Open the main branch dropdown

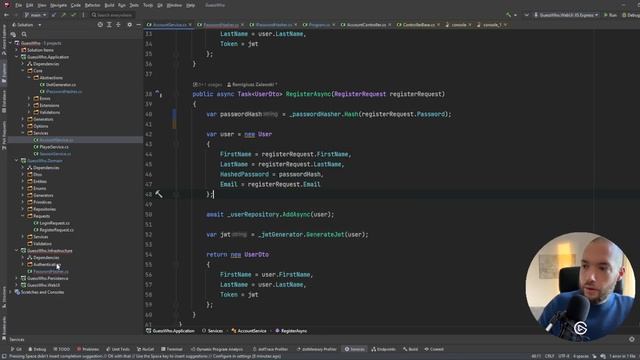click(x=36, y=15)
